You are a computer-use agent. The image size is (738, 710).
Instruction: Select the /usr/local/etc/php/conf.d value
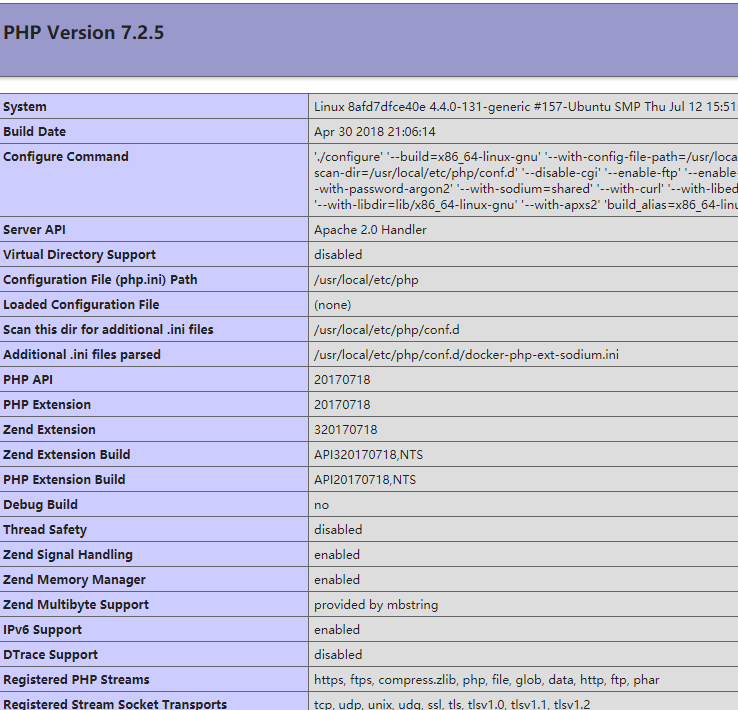tap(387, 330)
